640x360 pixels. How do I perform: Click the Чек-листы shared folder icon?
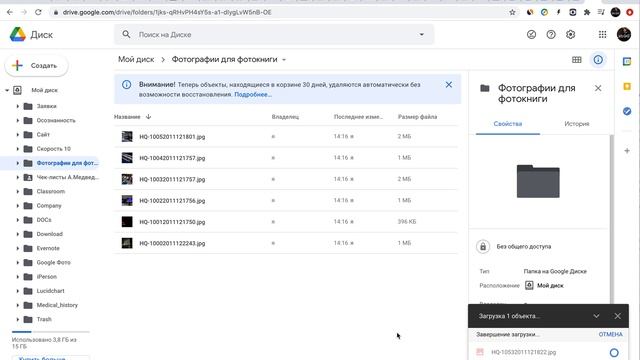[x=28, y=177]
